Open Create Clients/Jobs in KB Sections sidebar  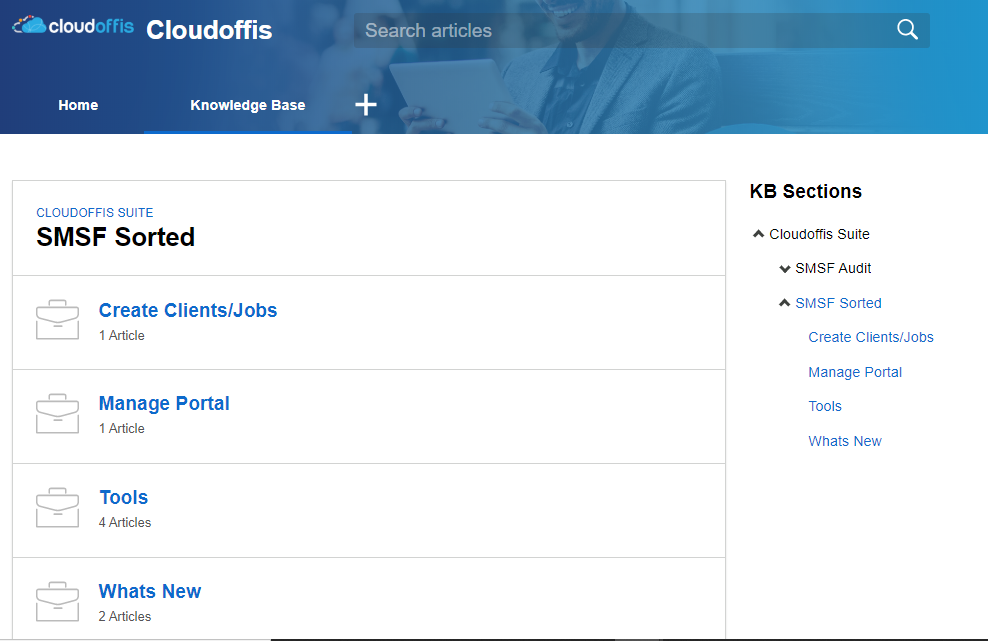point(871,337)
